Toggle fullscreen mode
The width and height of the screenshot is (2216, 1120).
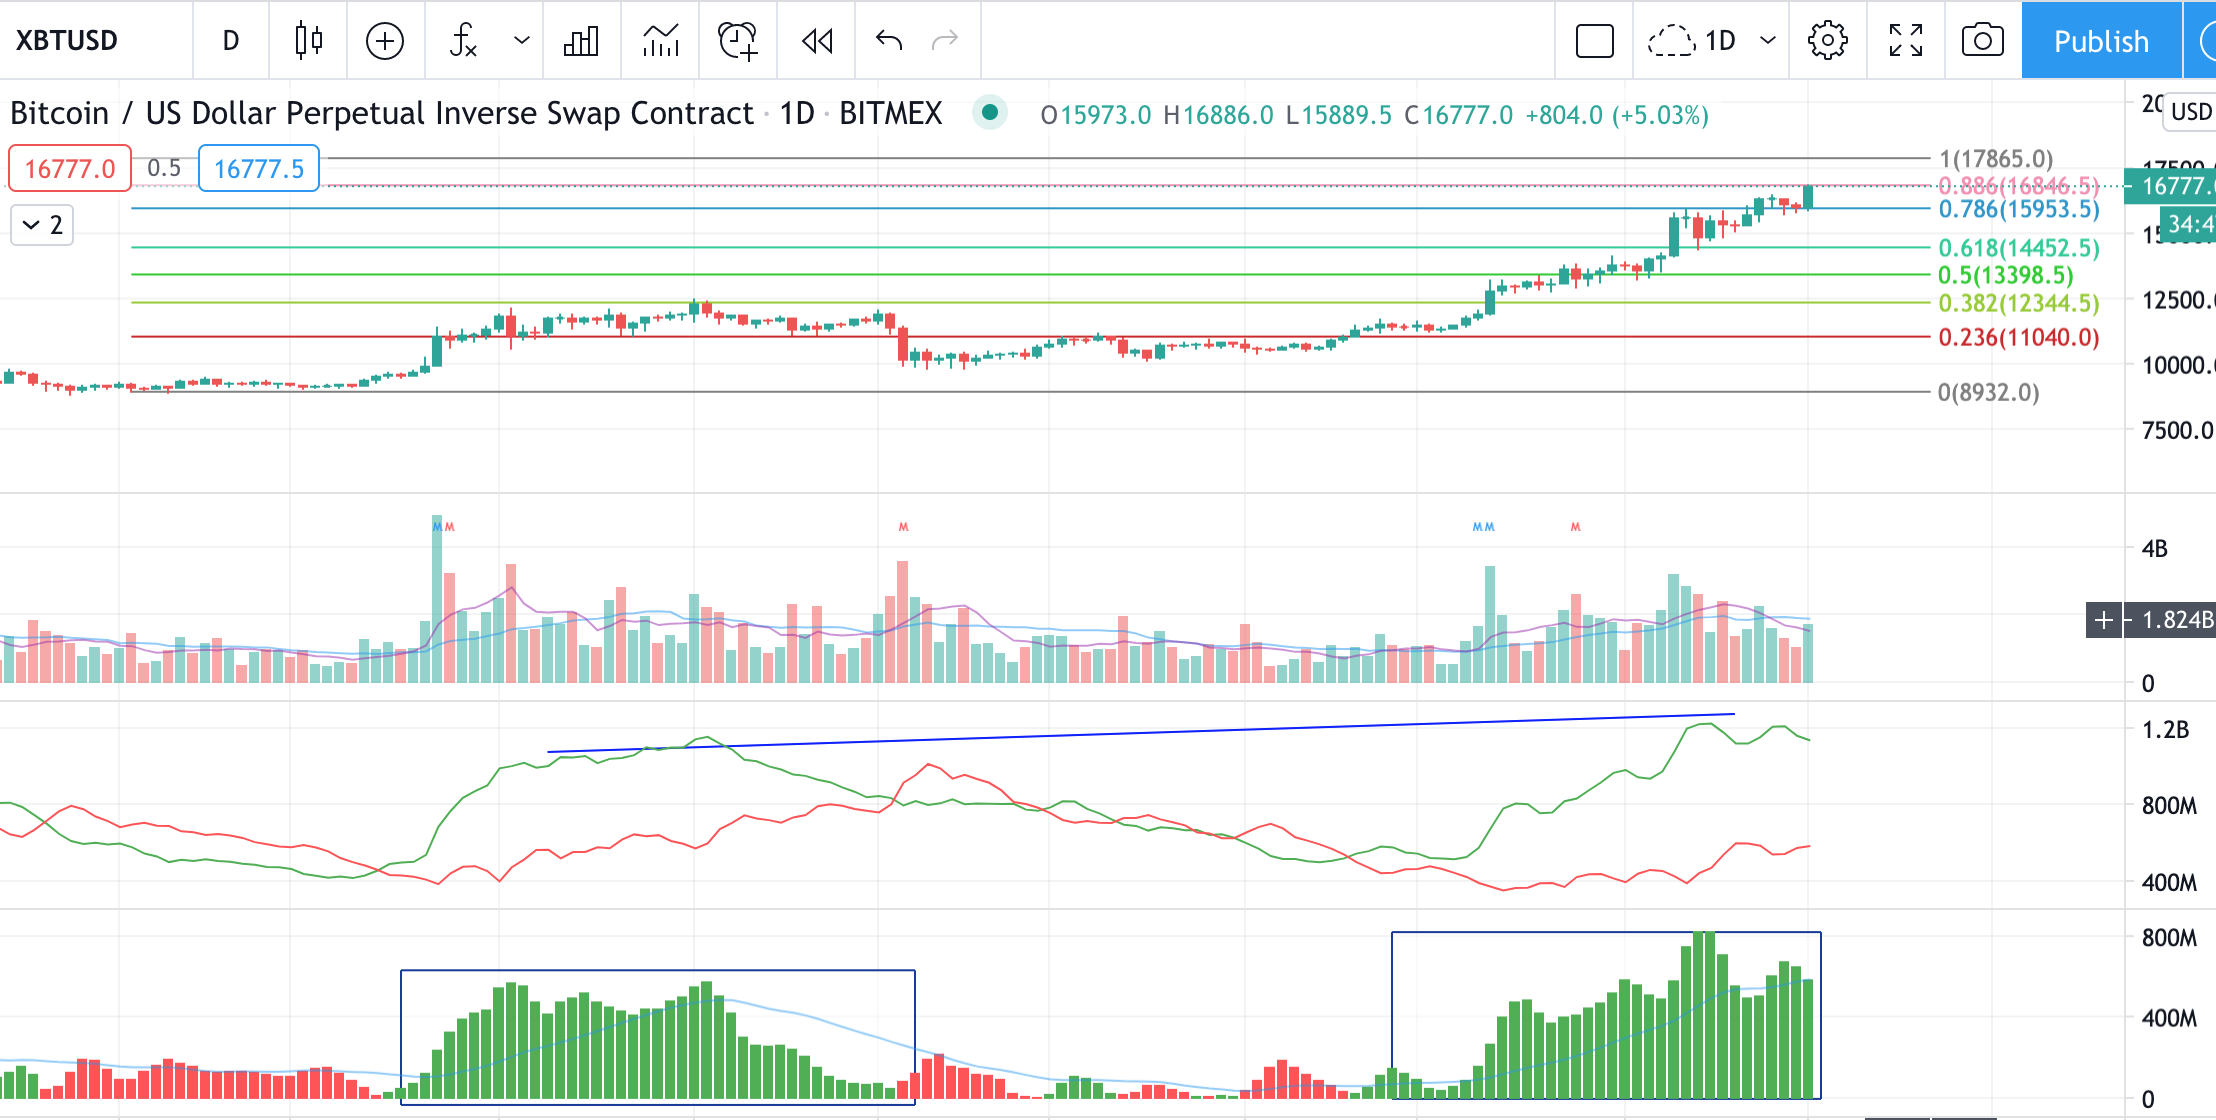point(1905,40)
